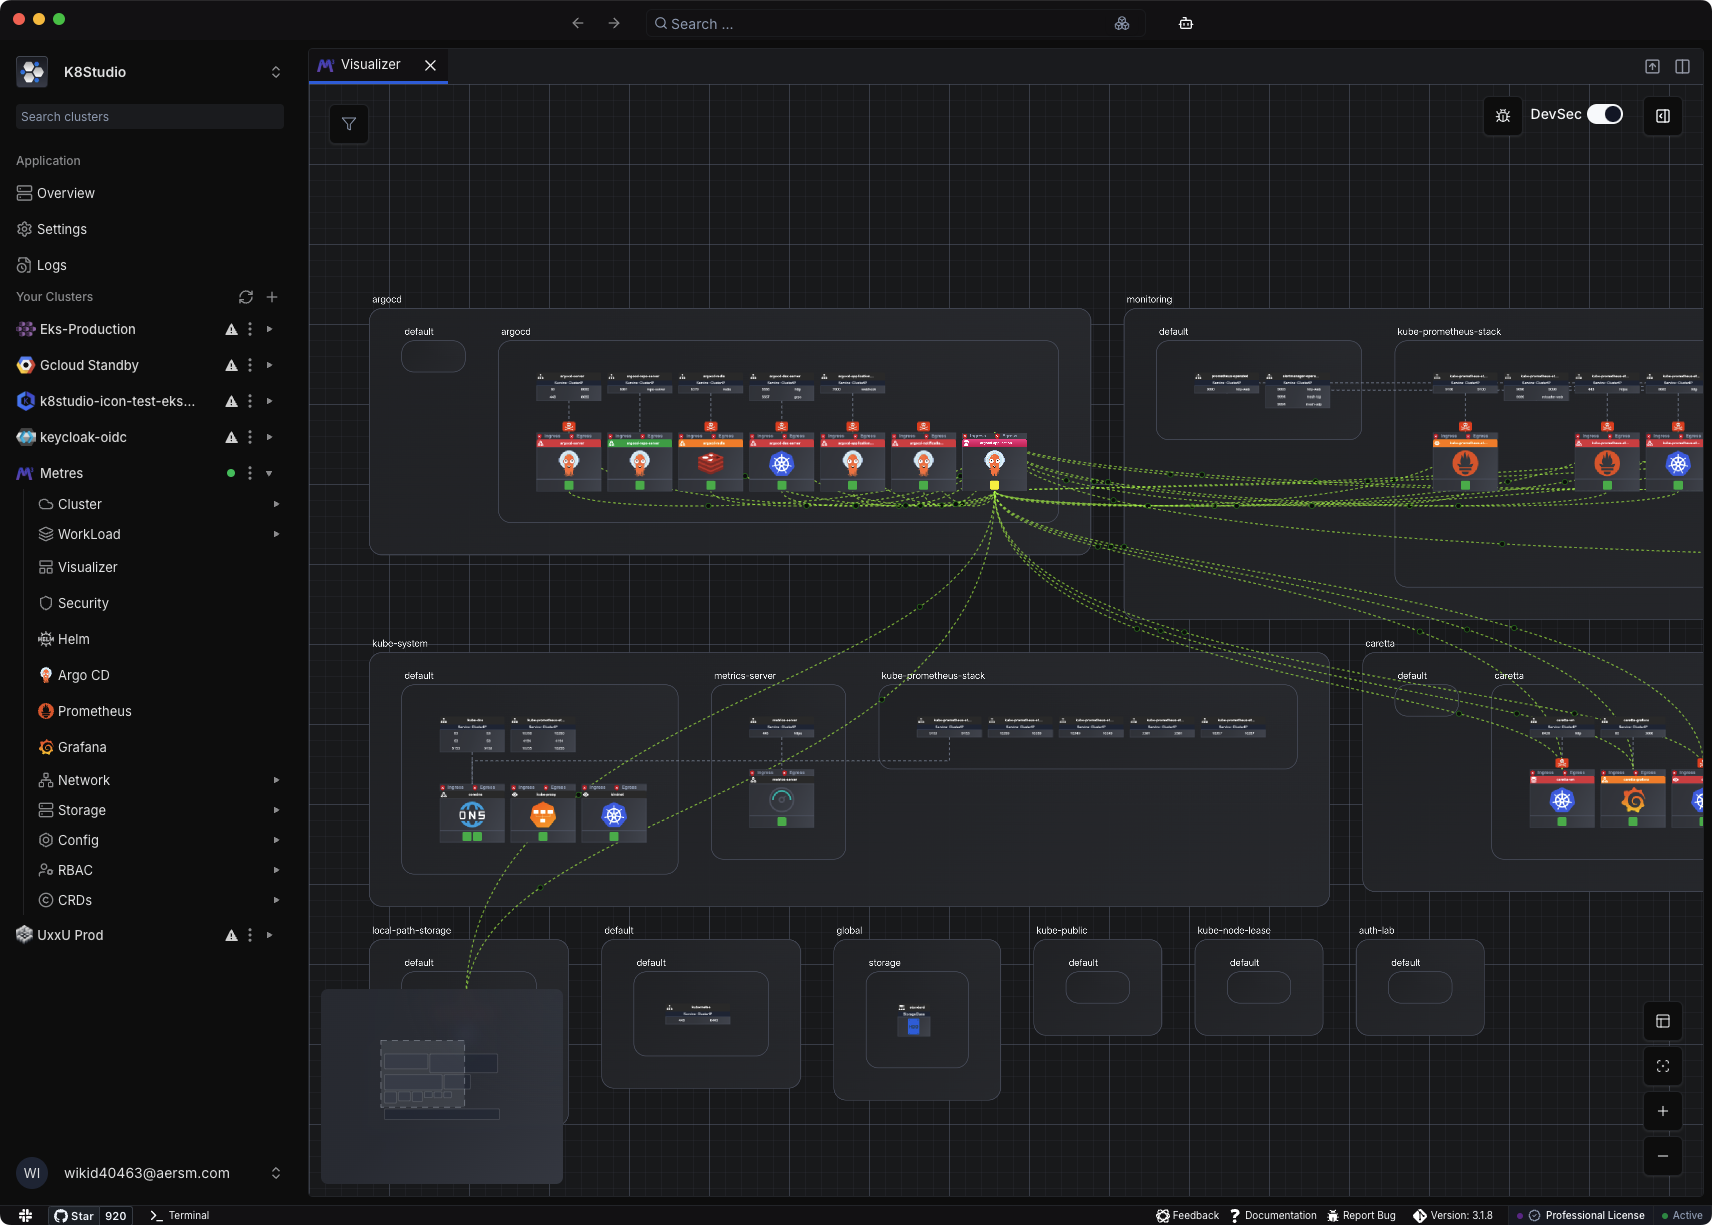Expand the UxxU Prod cluster

point(270,935)
